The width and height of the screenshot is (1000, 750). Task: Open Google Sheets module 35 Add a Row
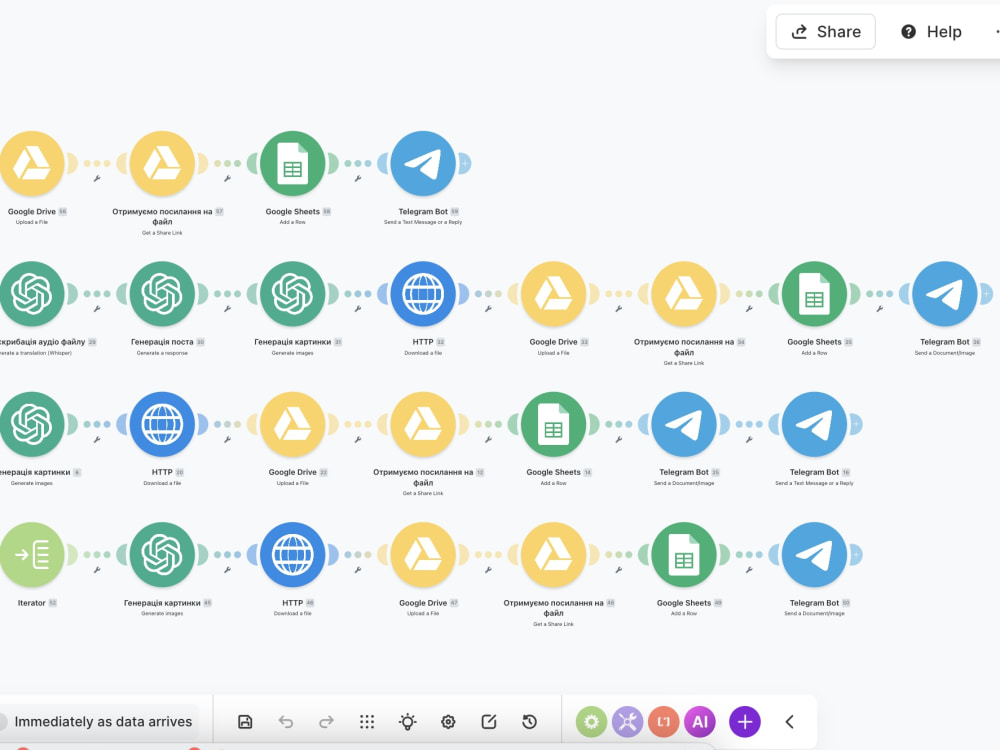pyautogui.click(x=814, y=294)
